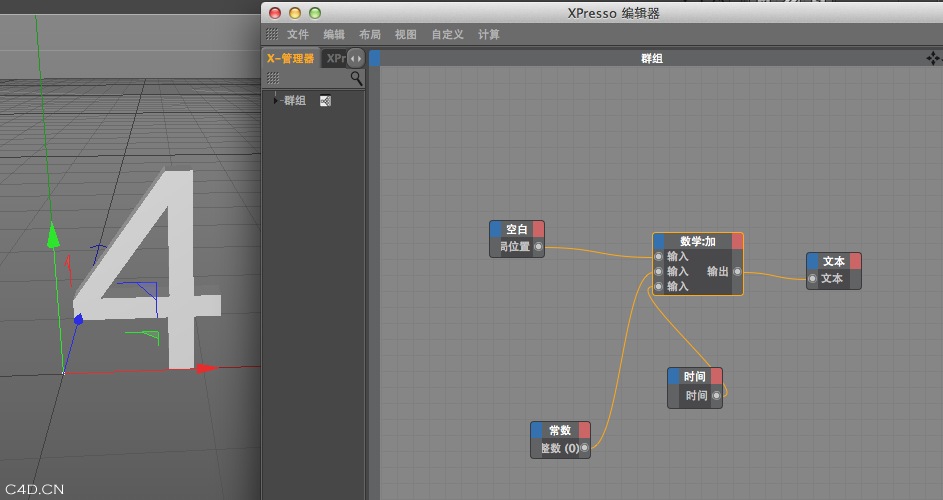Viewport: 943px width, 500px height.
Task: Click the 文本 input port on 文本 node
Action: tap(812, 279)
